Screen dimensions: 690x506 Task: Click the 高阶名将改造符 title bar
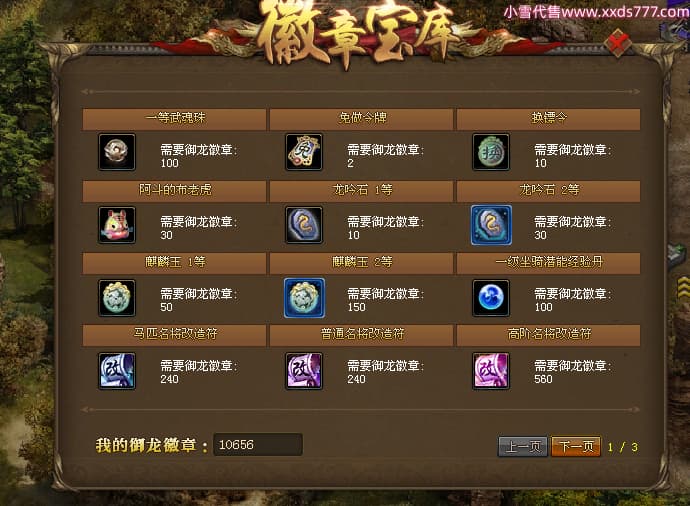point(548,335)
